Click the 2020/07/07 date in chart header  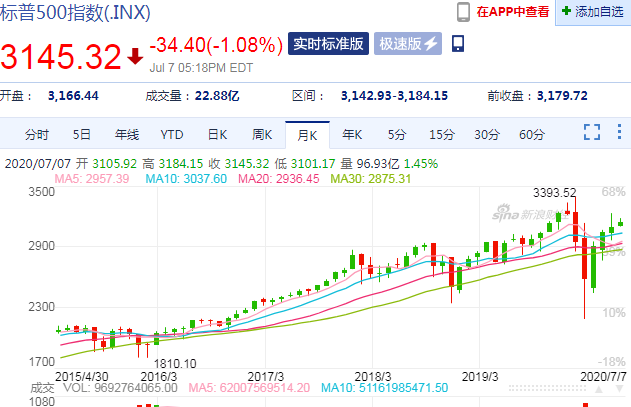38,164
